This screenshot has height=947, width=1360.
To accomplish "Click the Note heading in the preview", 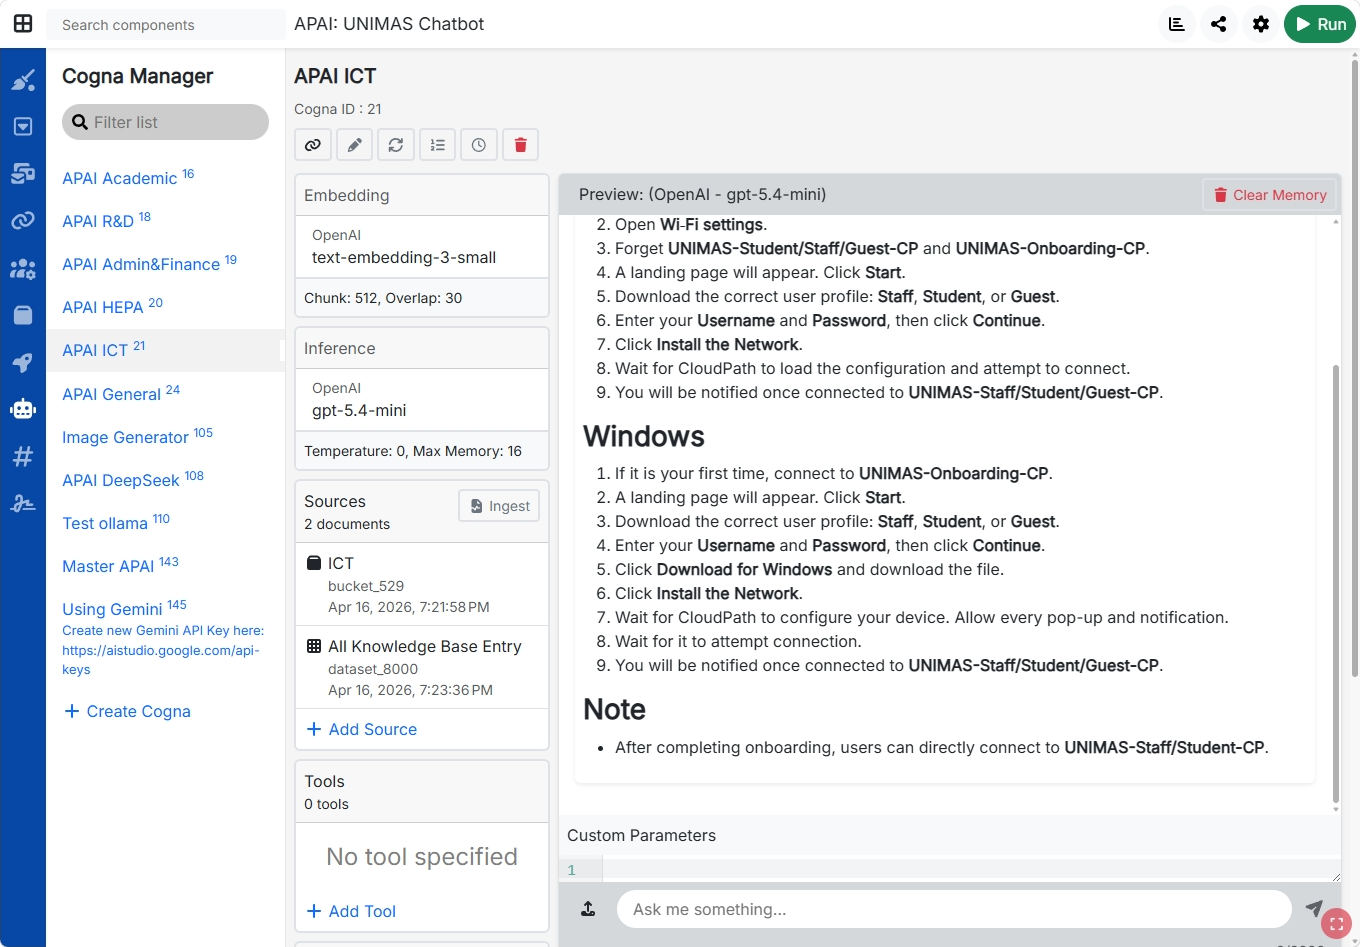I will coord(615,709).
